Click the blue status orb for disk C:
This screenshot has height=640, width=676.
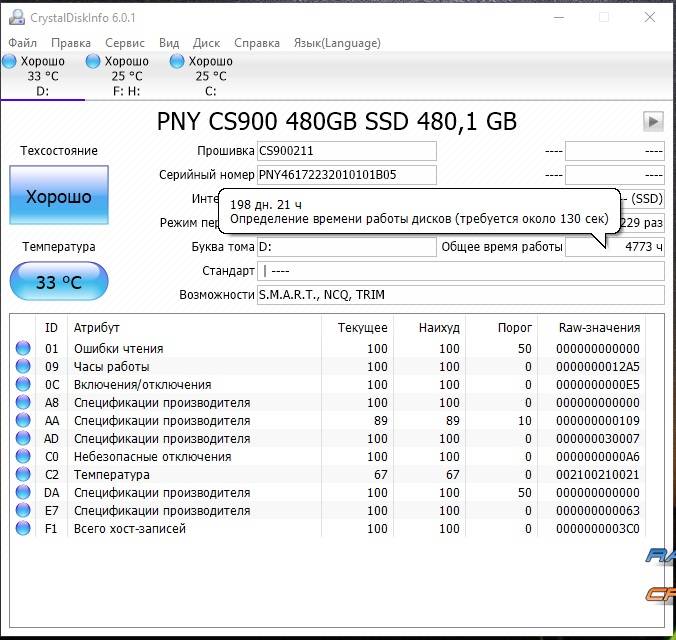pos(177,61)
